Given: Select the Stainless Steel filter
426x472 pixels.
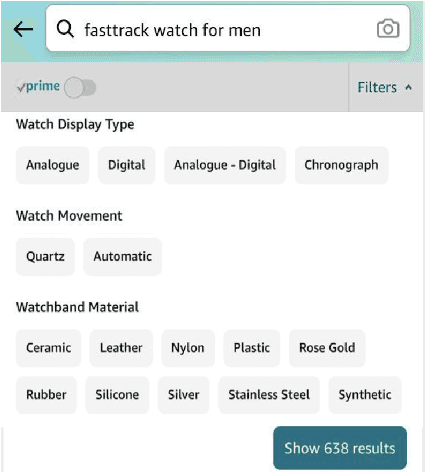Looking at the screenshot, I should click(x=269, y=395).
